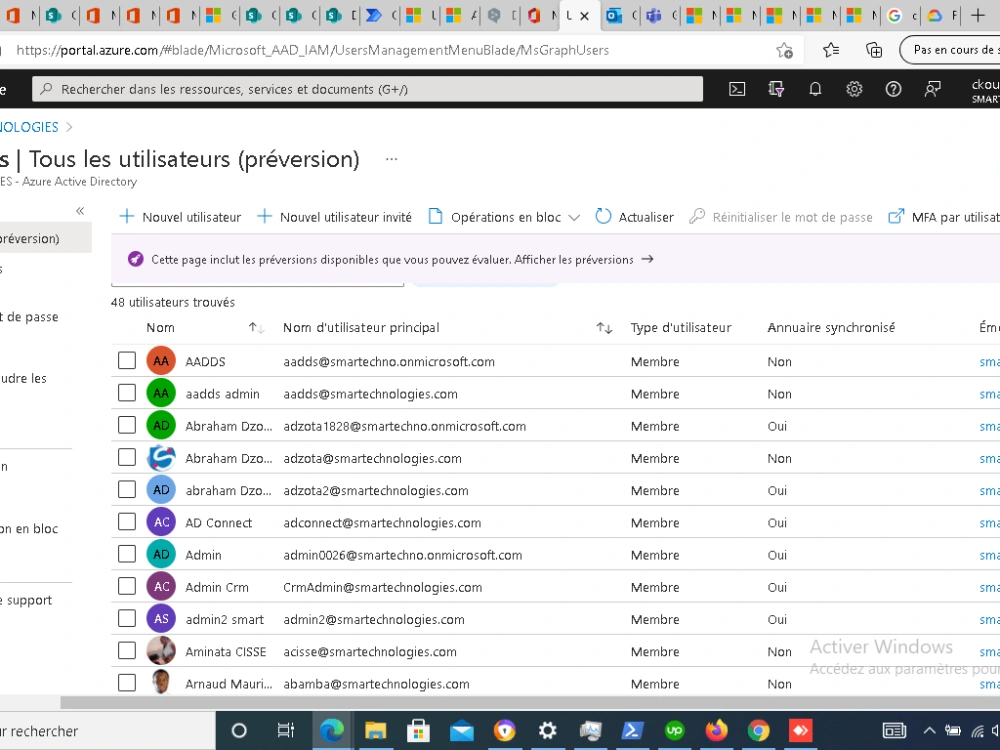Click Cortana circle on taskbar

(239, 730)
